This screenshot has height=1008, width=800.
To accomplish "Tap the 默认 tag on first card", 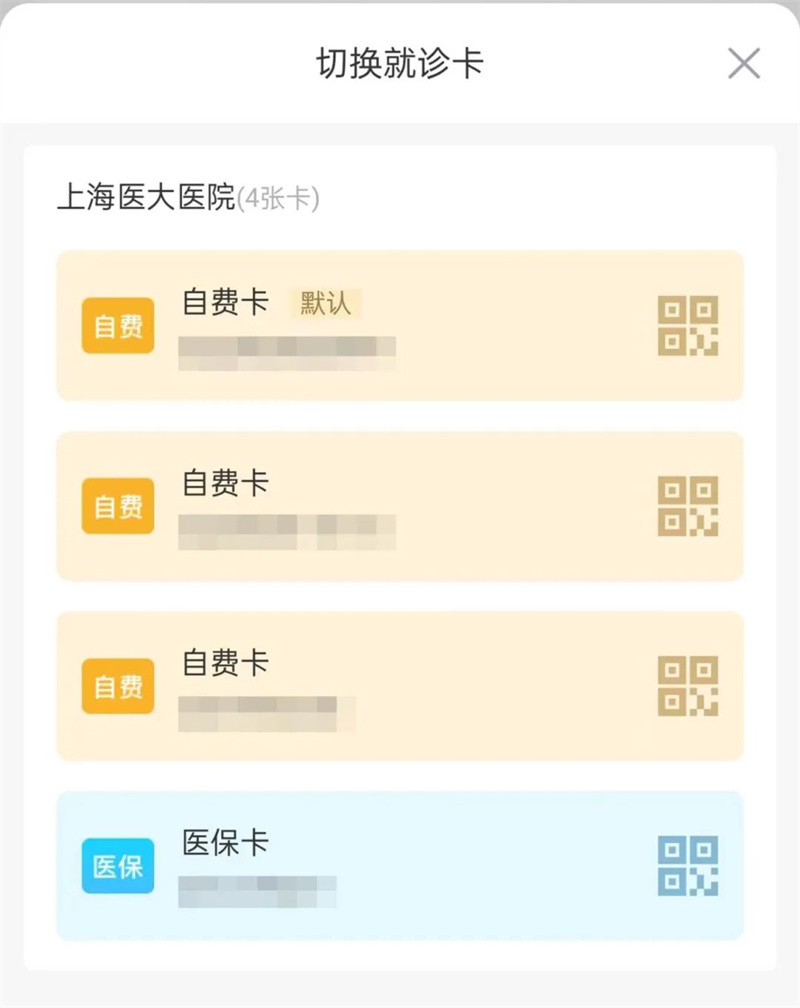I will (325, 303).
